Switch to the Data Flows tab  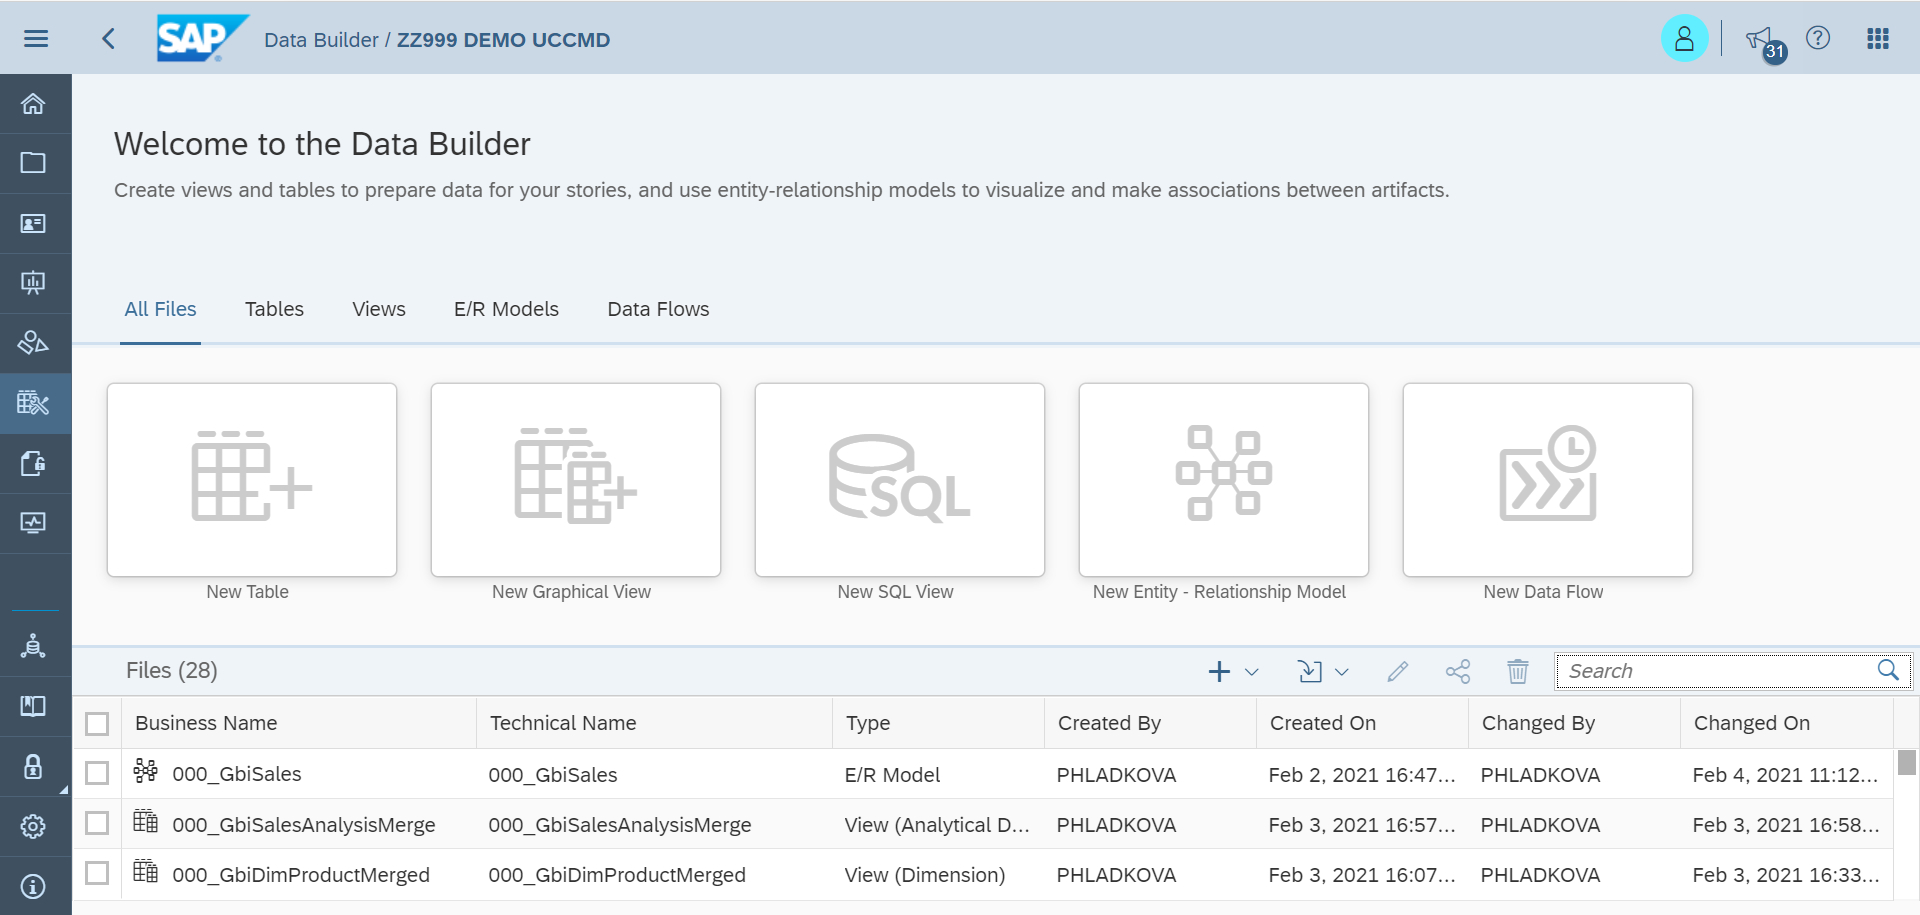point(658,309)
